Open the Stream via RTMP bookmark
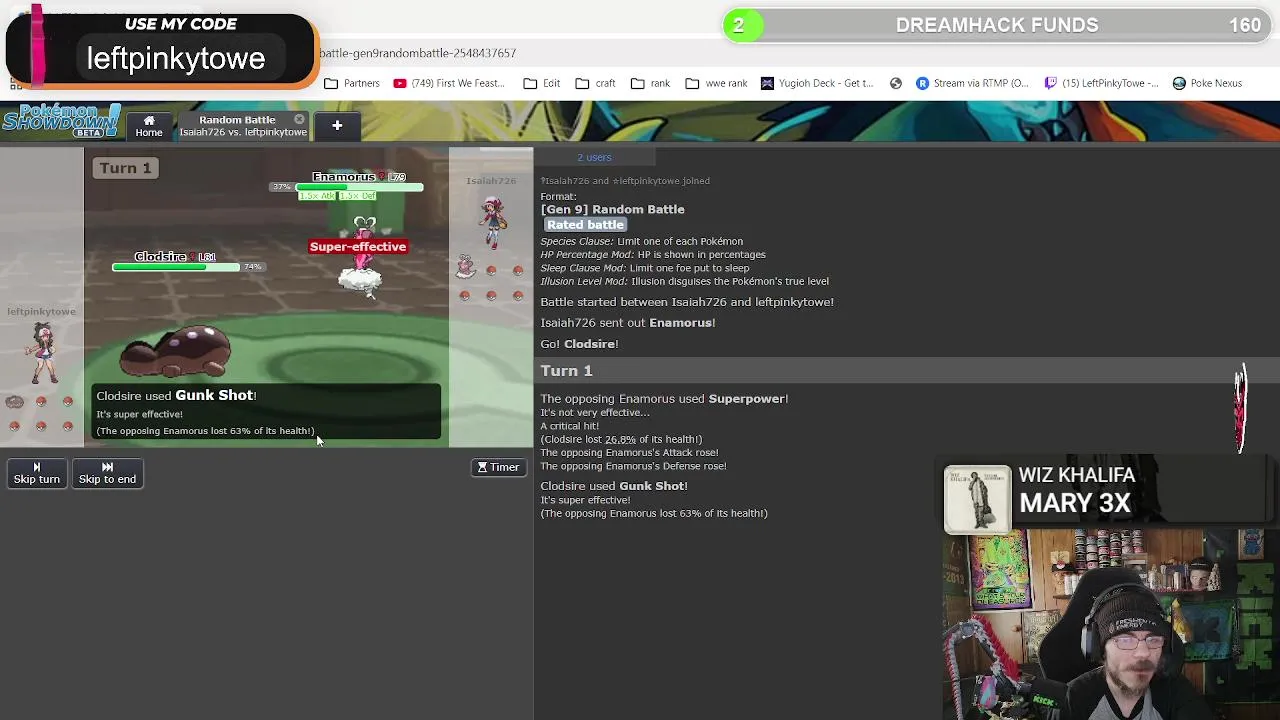This screenshot has height=720, width=1280. click(x=972, y=83)
